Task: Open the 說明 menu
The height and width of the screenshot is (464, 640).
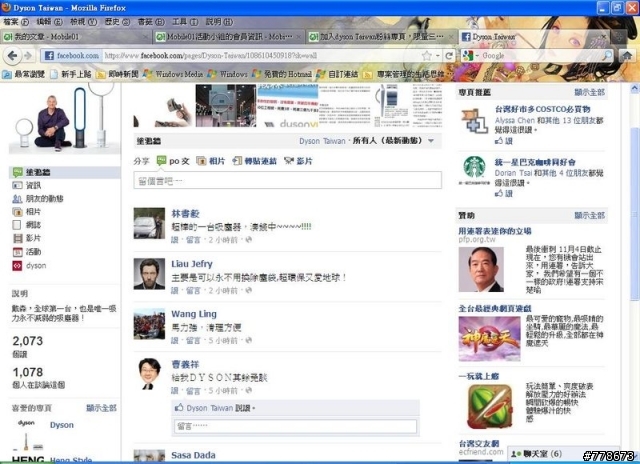Action: [219, 22]
